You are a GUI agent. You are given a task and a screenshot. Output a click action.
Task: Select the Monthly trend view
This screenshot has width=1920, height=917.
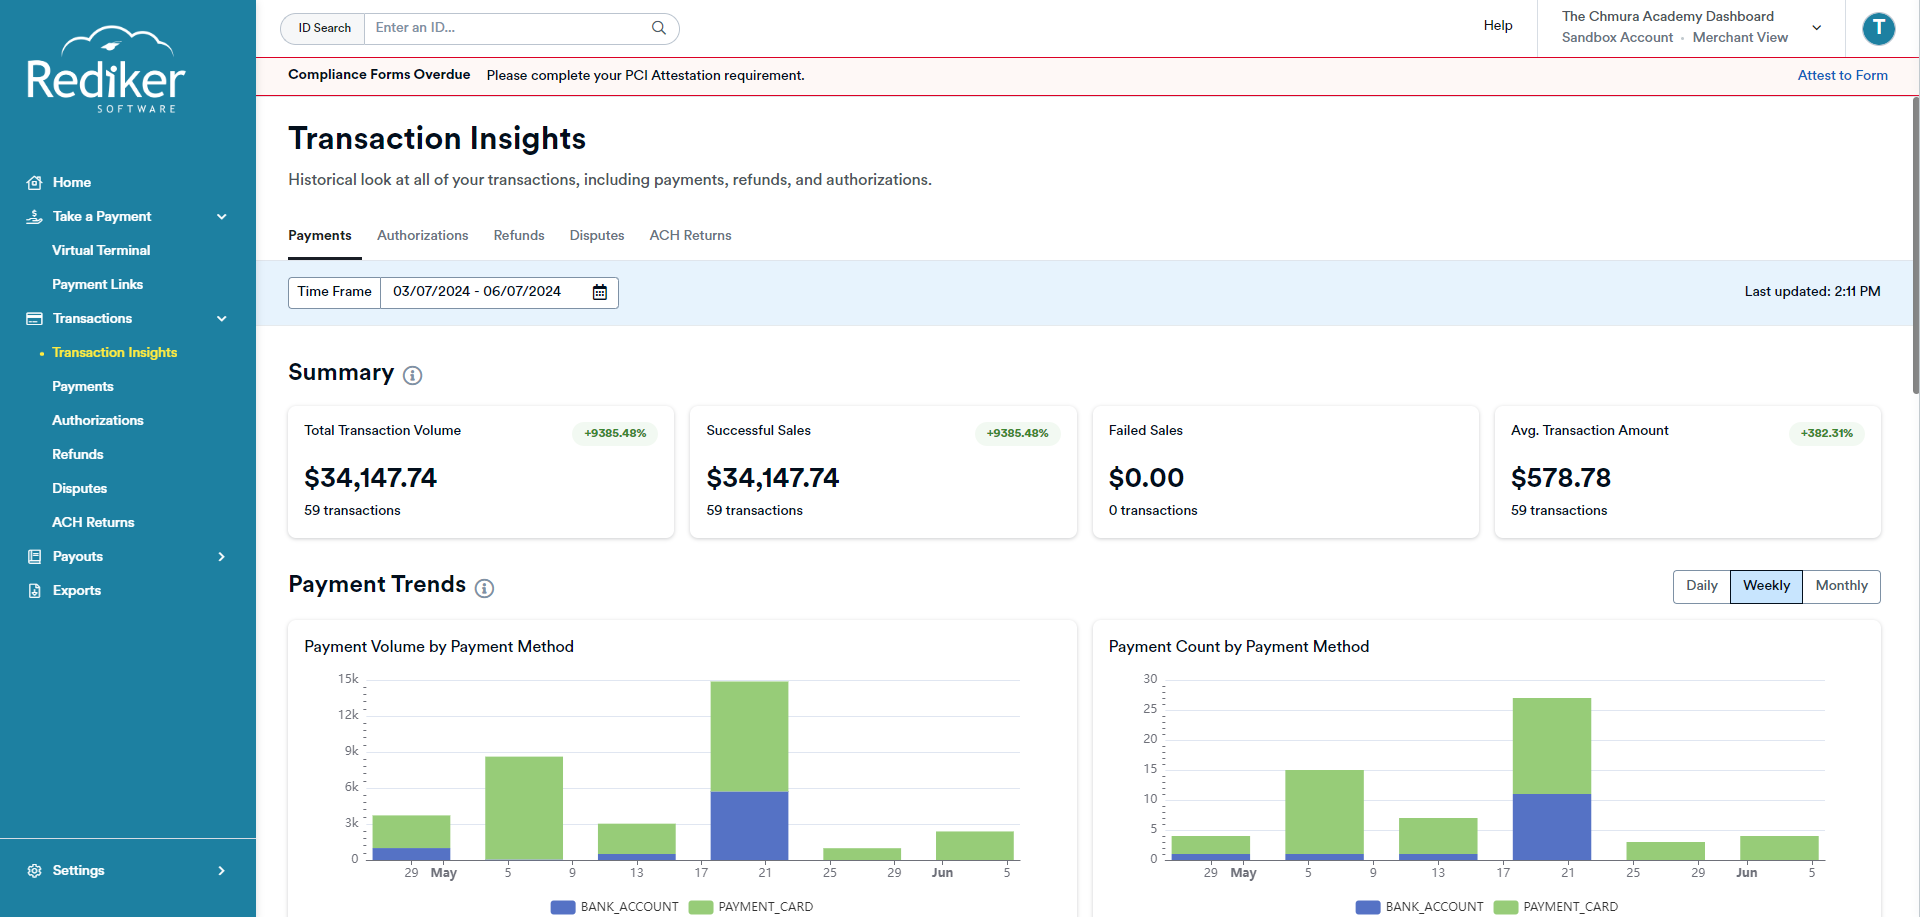(x=1841, y=586)
